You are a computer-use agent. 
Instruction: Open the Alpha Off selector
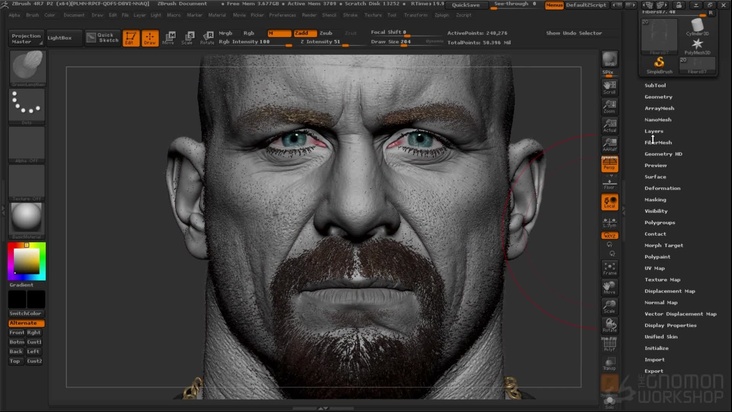click(x=27, y=144)
